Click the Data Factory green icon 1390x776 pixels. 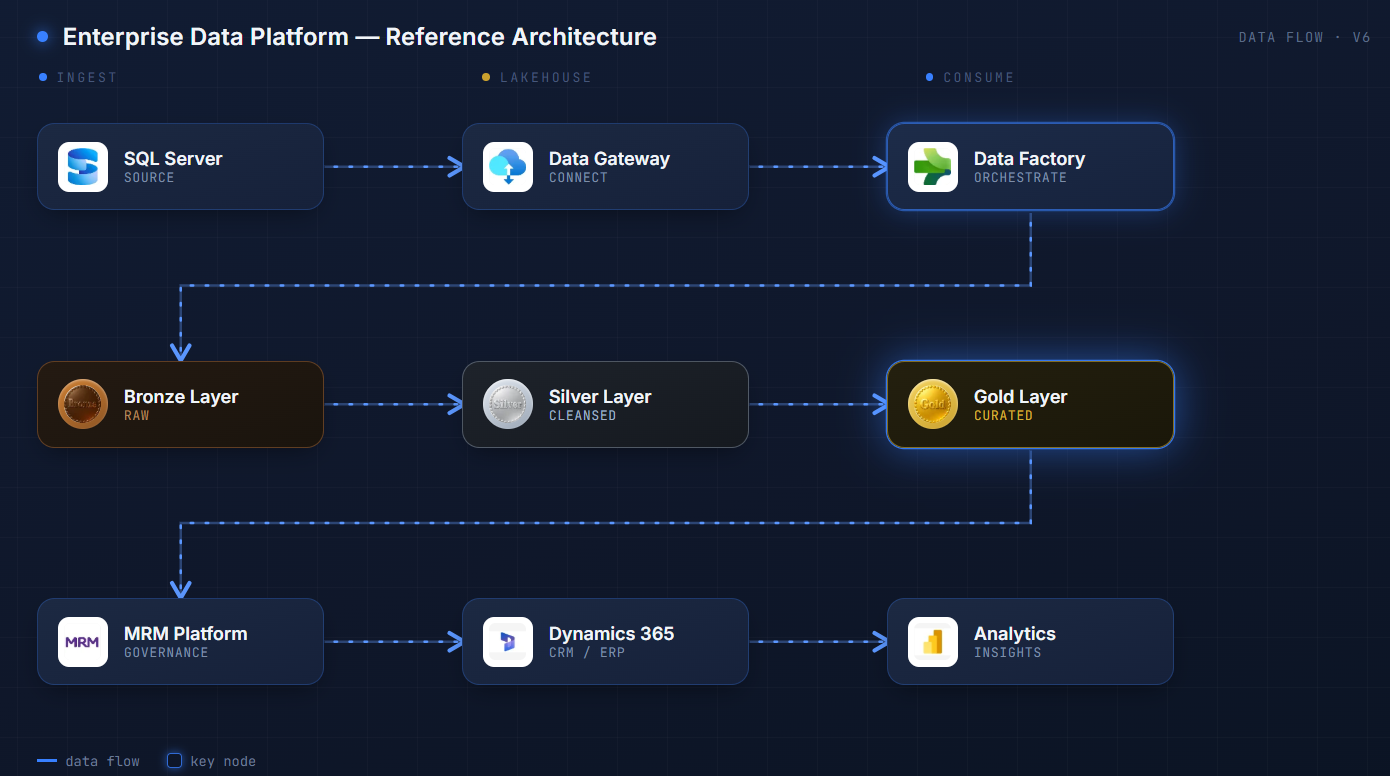933,167
